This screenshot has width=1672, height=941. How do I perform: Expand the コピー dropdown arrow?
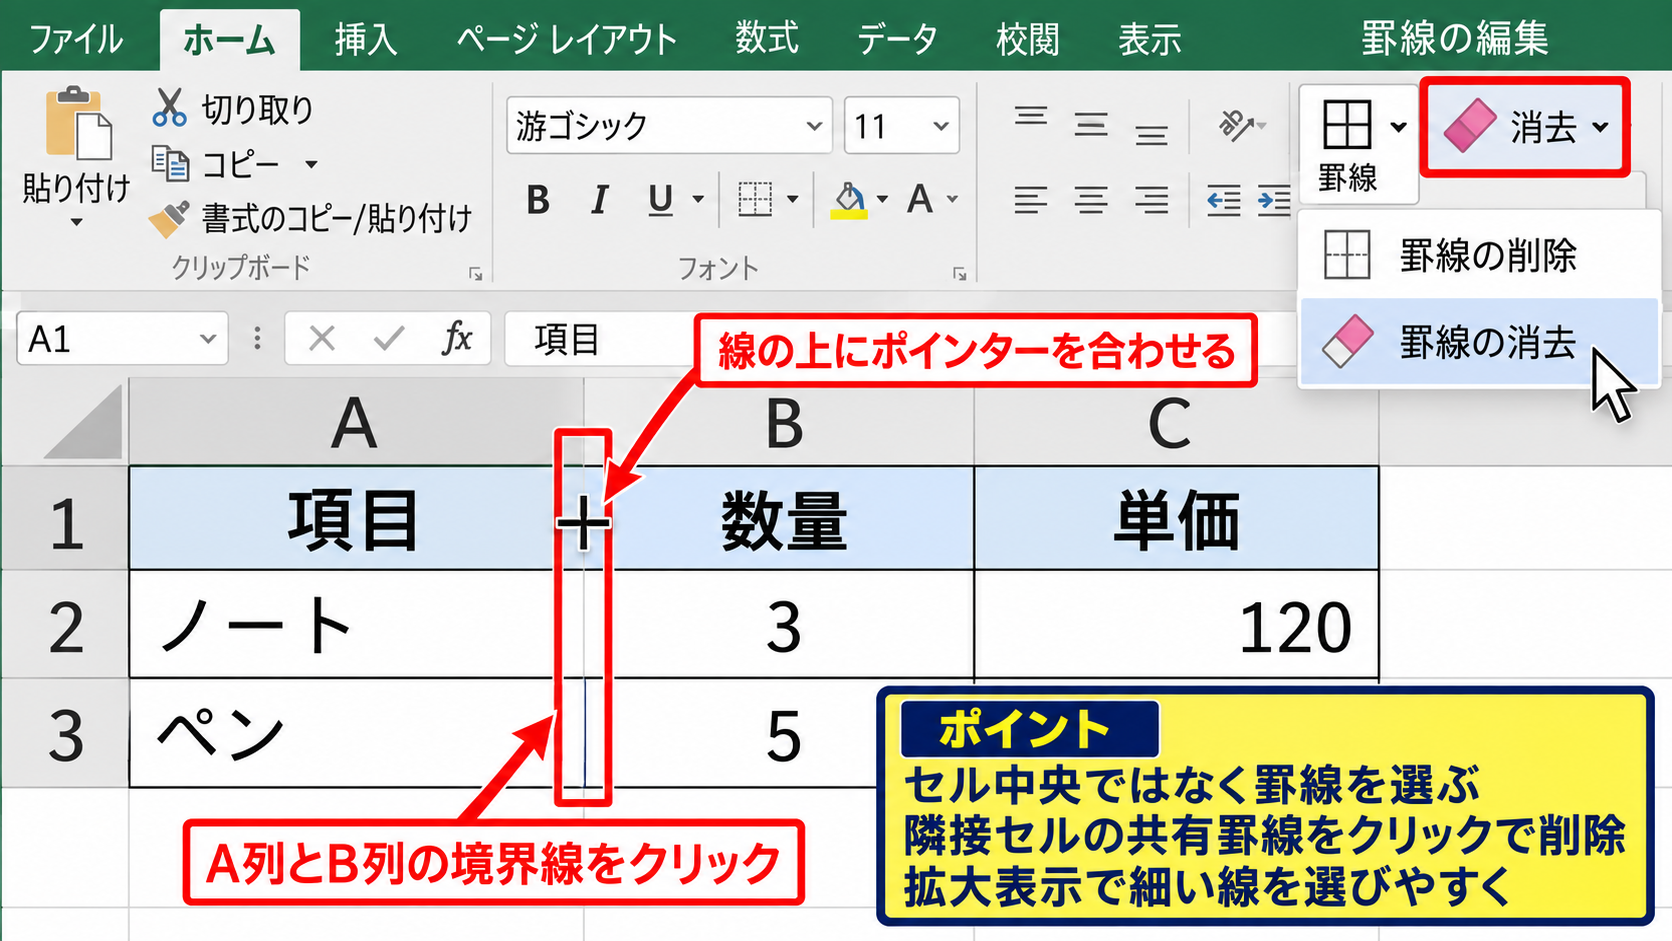pos(311,164)
